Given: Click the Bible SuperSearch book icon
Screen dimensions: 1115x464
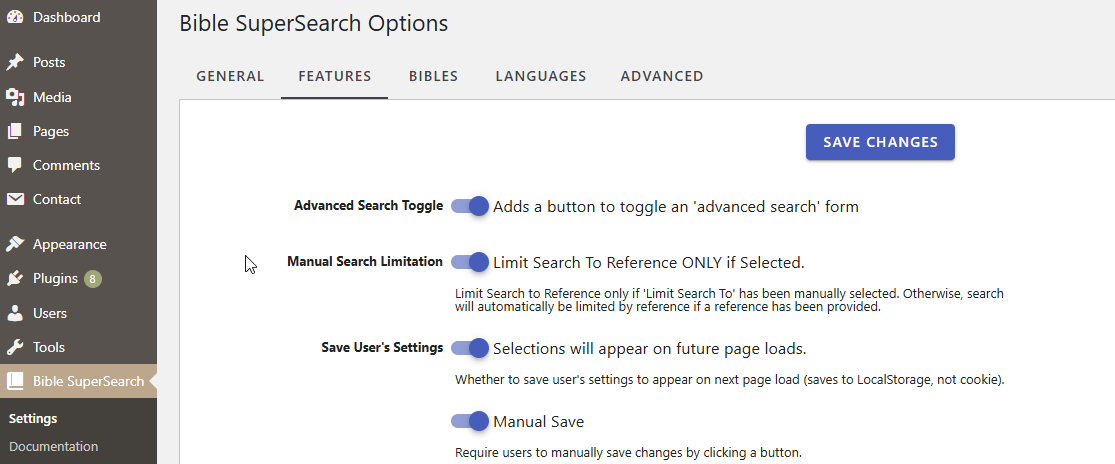Looking at the screenshot, I should [15, 382].
